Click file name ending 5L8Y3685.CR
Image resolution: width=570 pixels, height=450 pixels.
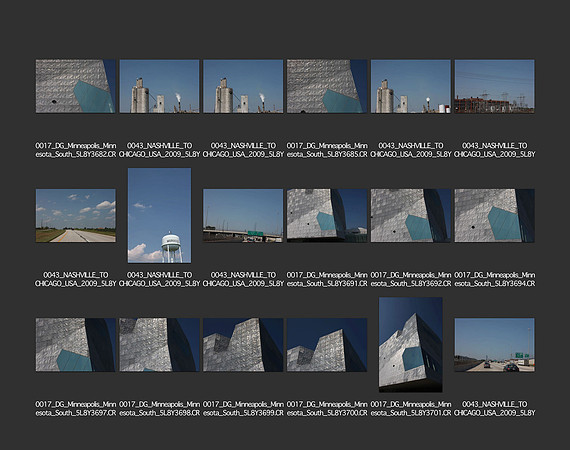[x=327, y=150]
